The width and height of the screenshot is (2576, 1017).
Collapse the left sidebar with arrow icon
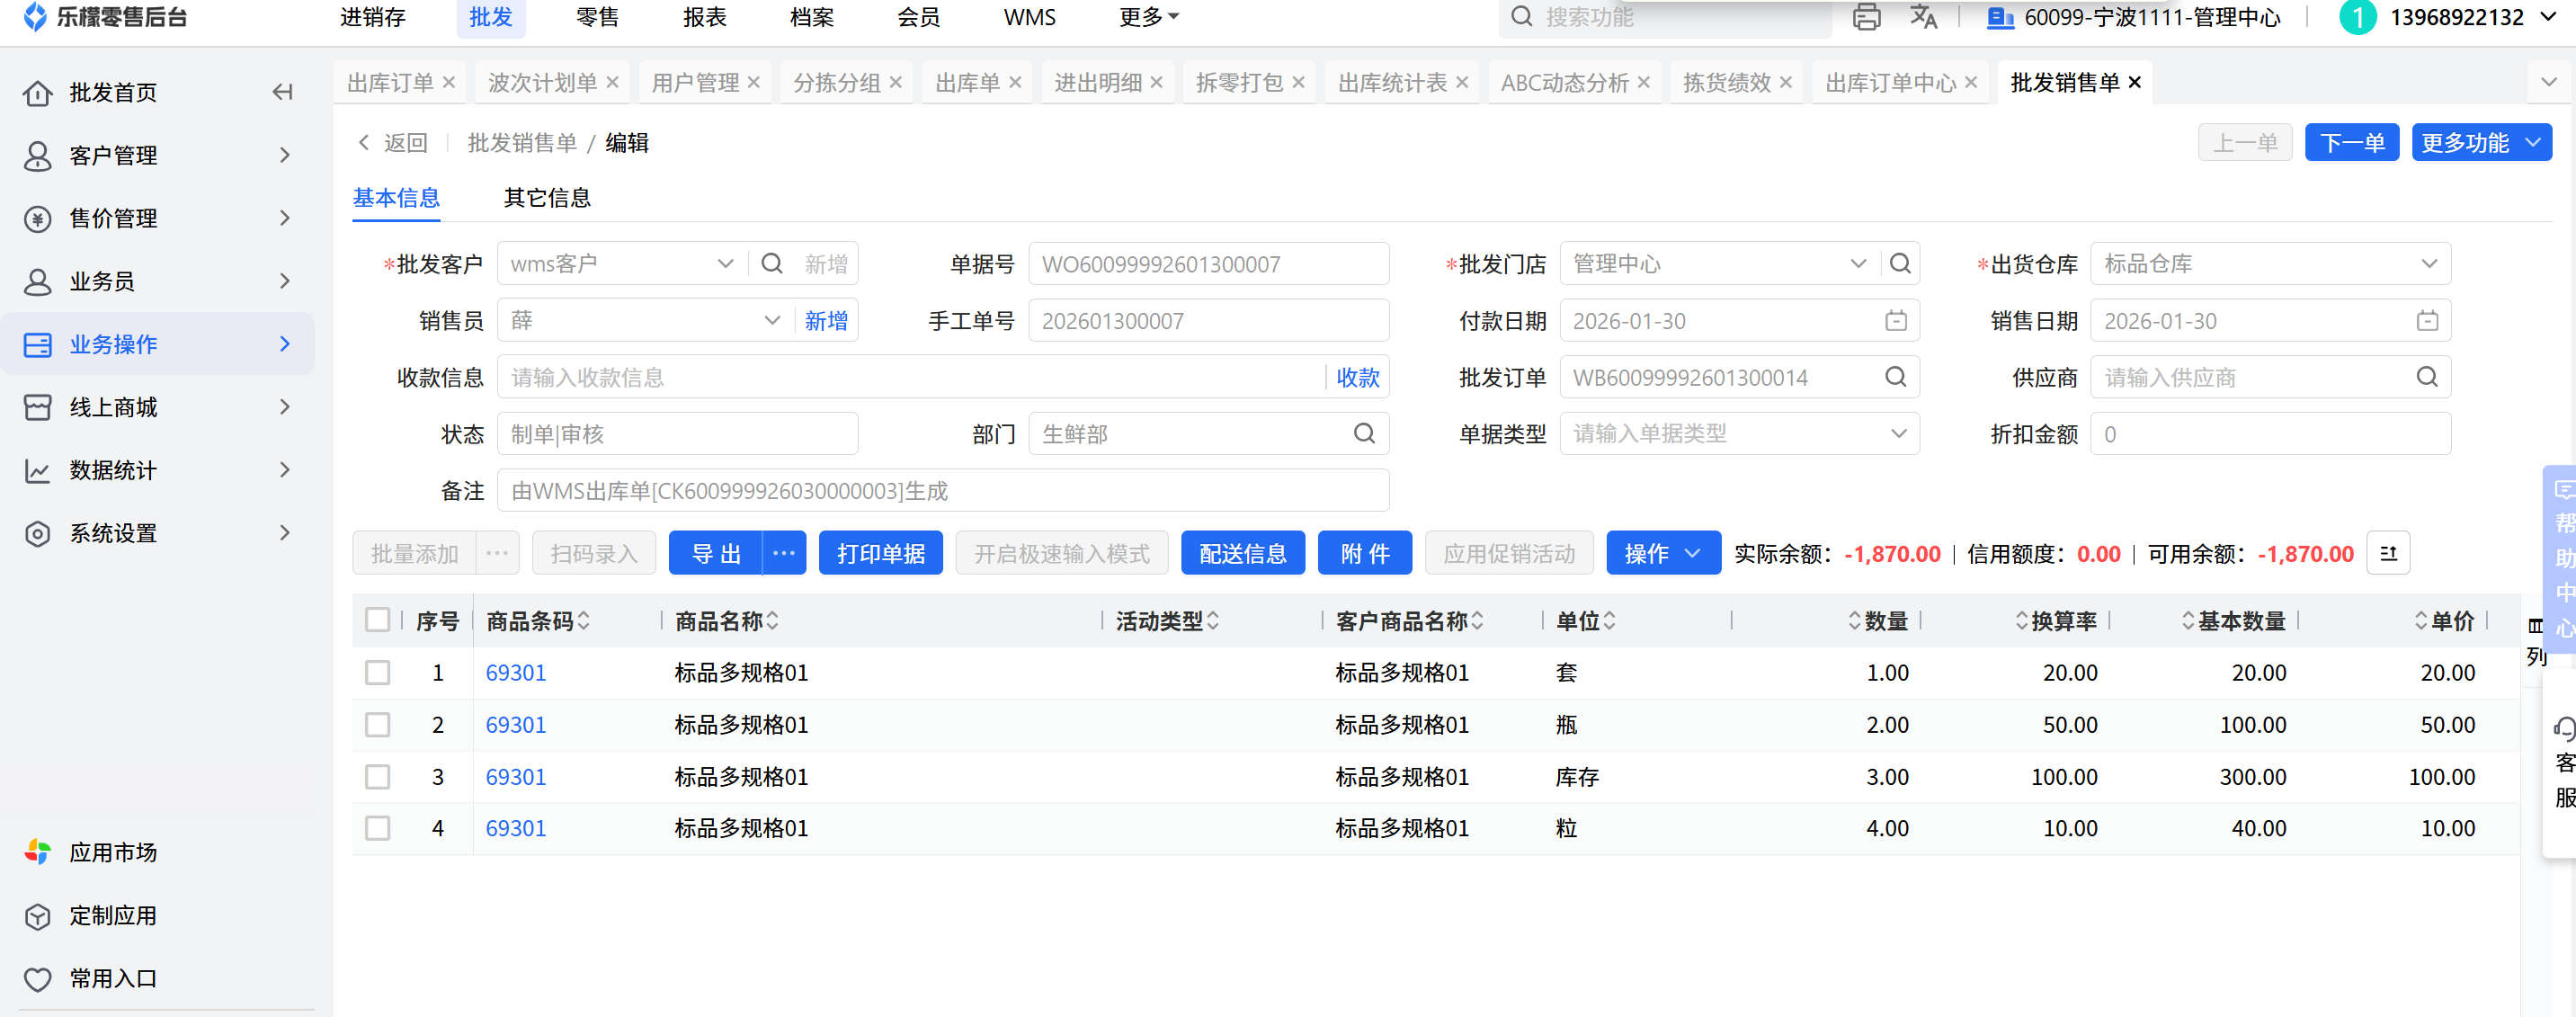pos(283,92)
